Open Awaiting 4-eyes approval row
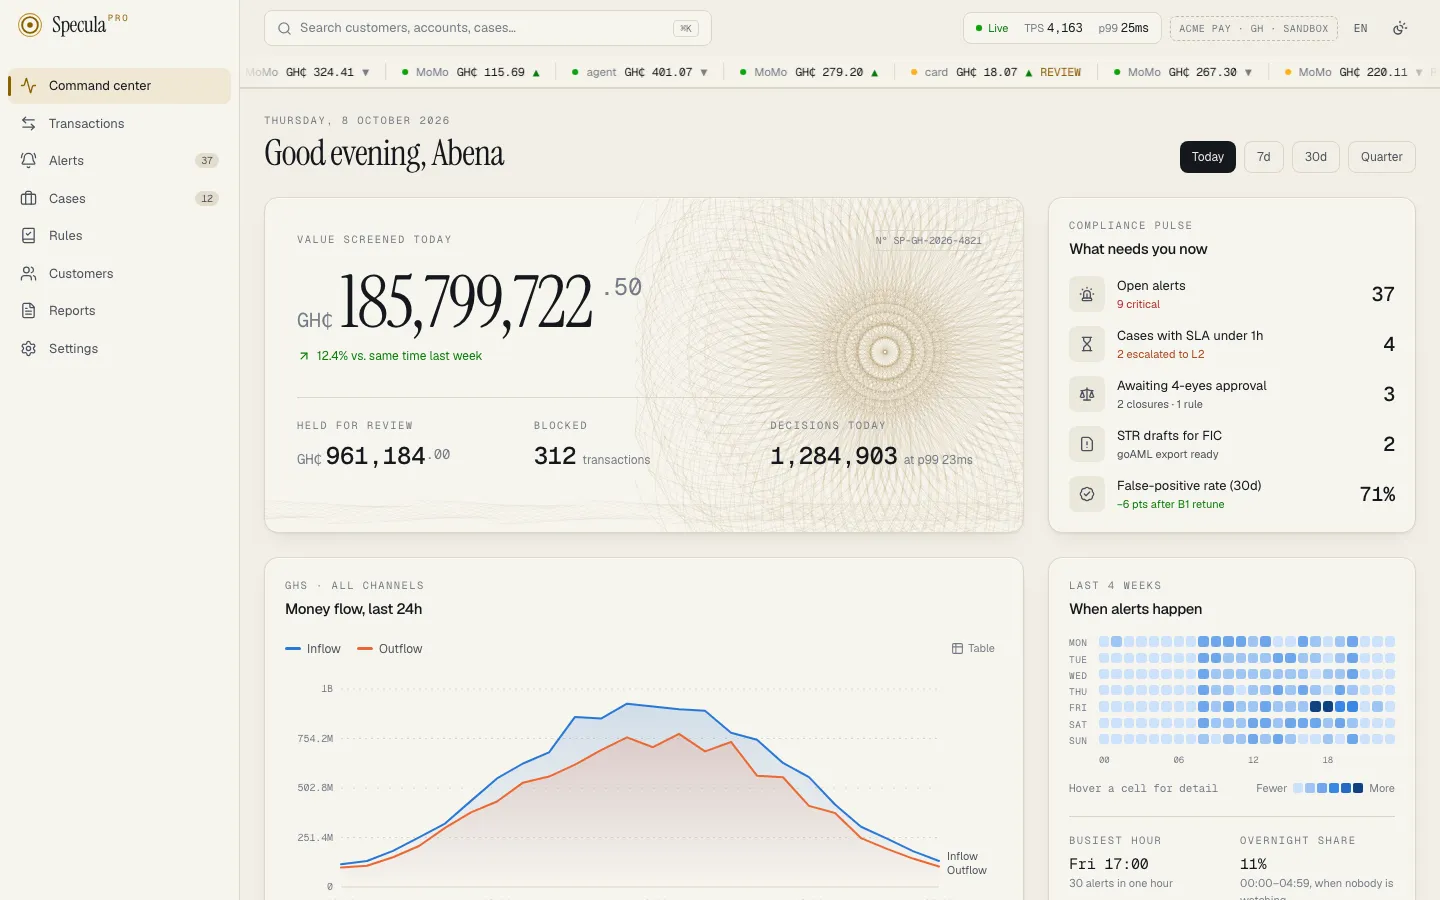Image resolution: width=1440 pixels, height=900 pixels. [1232, 394]
